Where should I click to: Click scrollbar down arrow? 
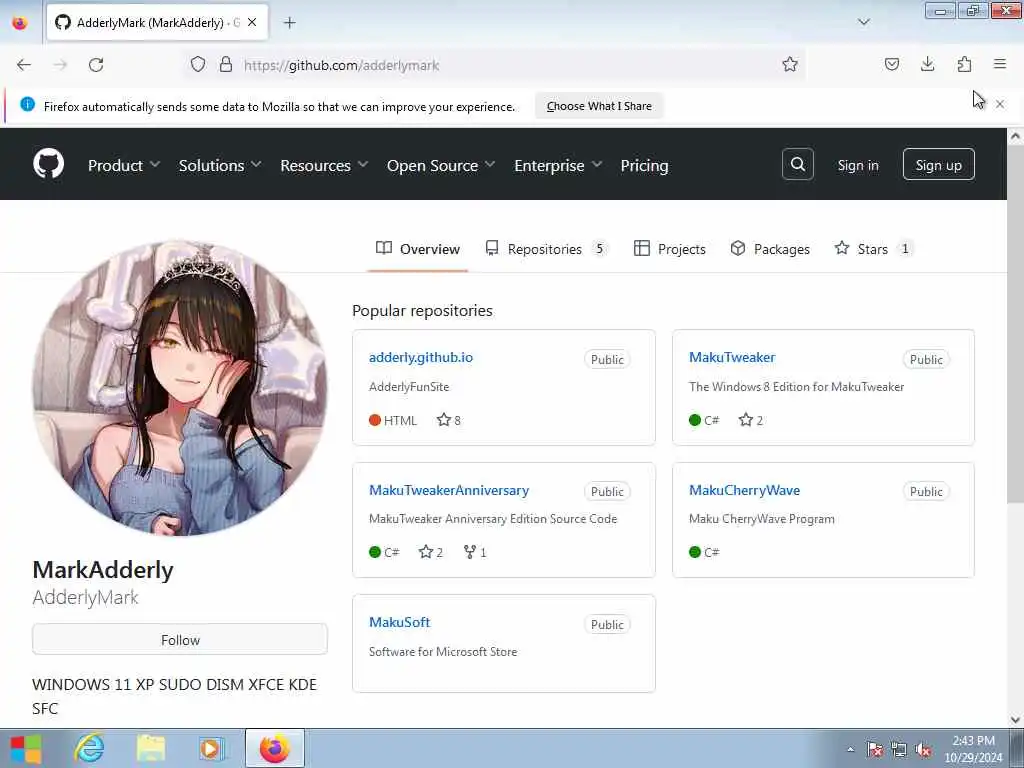(x=1015, y=720)
